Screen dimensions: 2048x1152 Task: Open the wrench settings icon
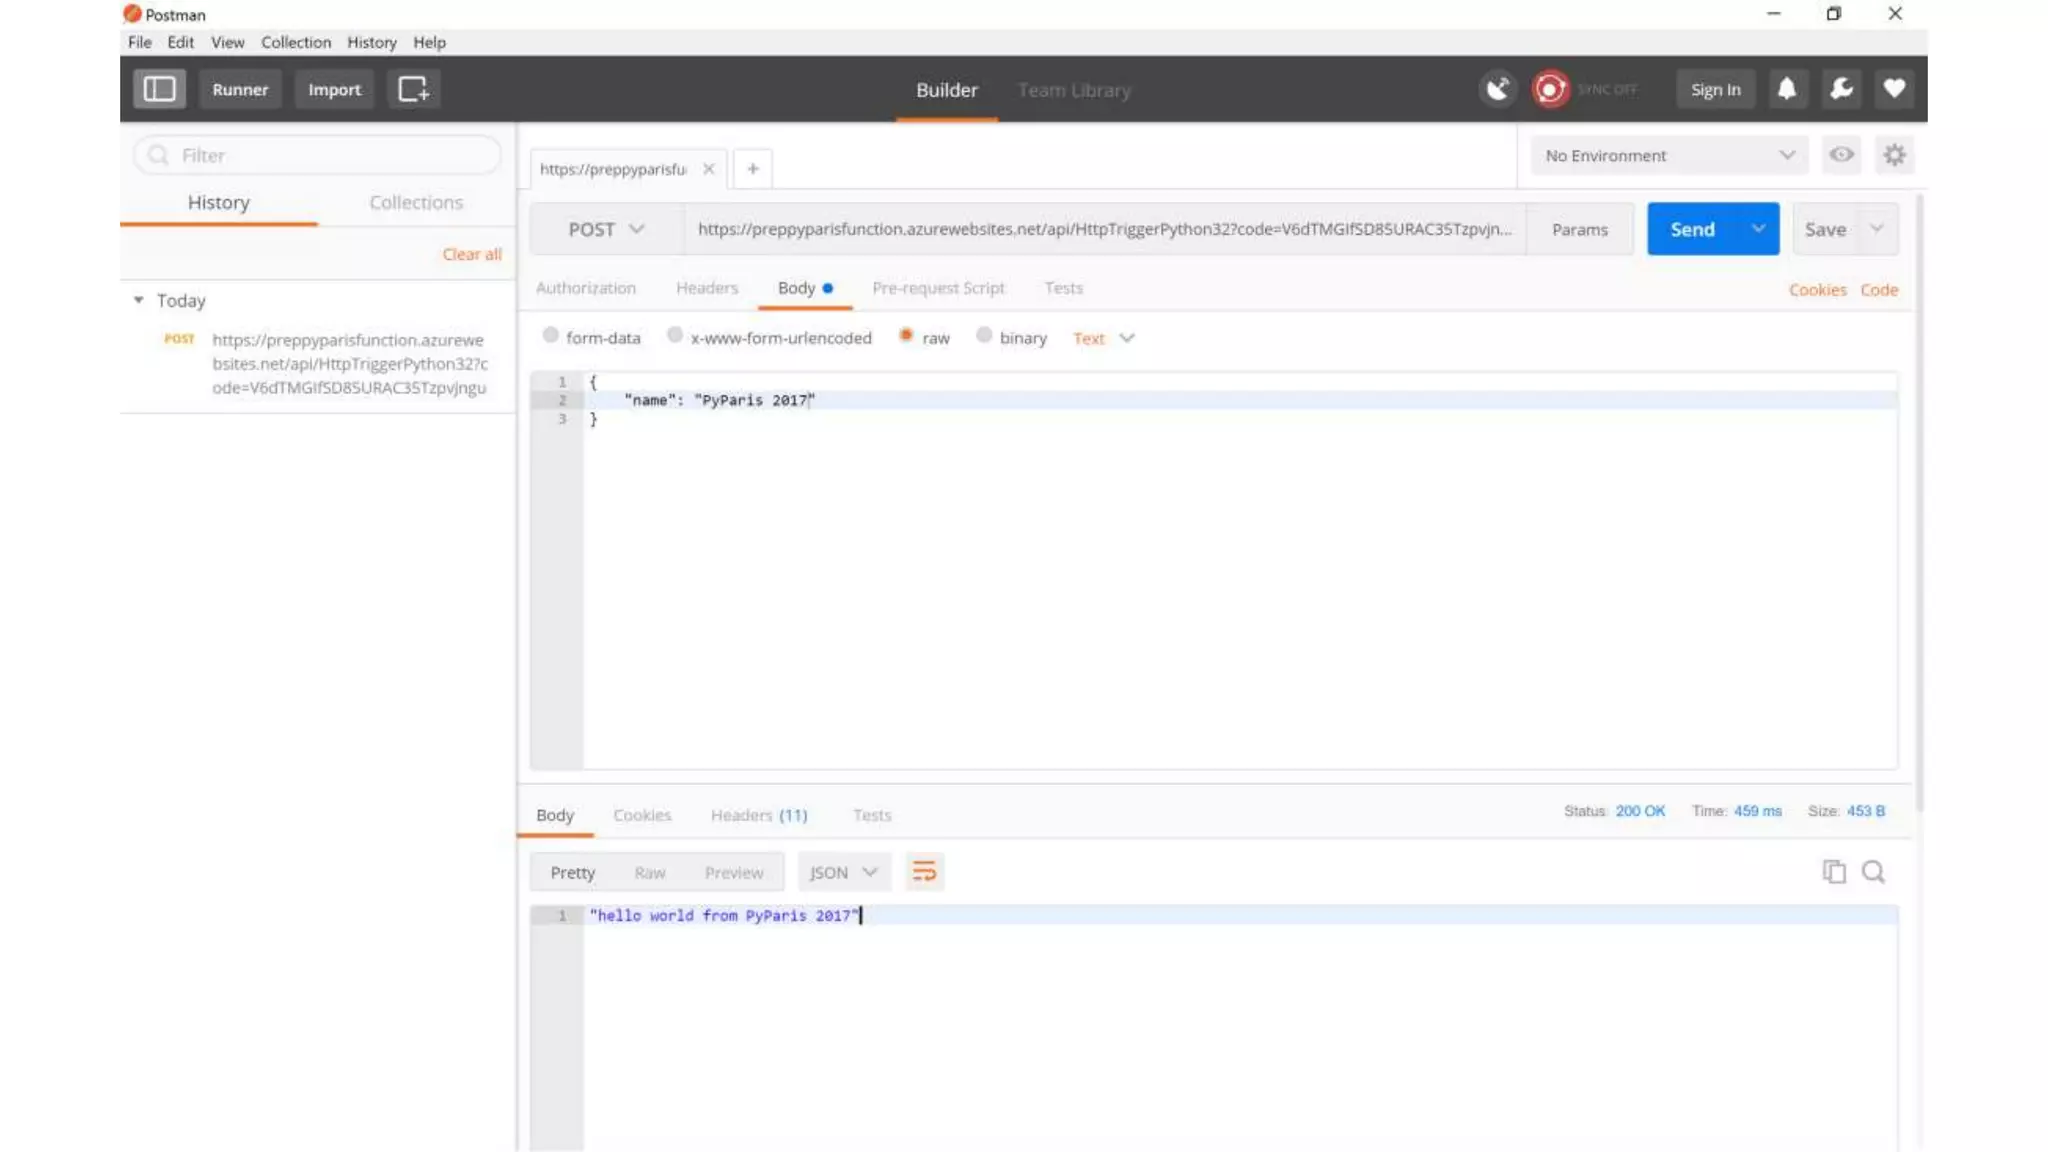click(1841, 89)
